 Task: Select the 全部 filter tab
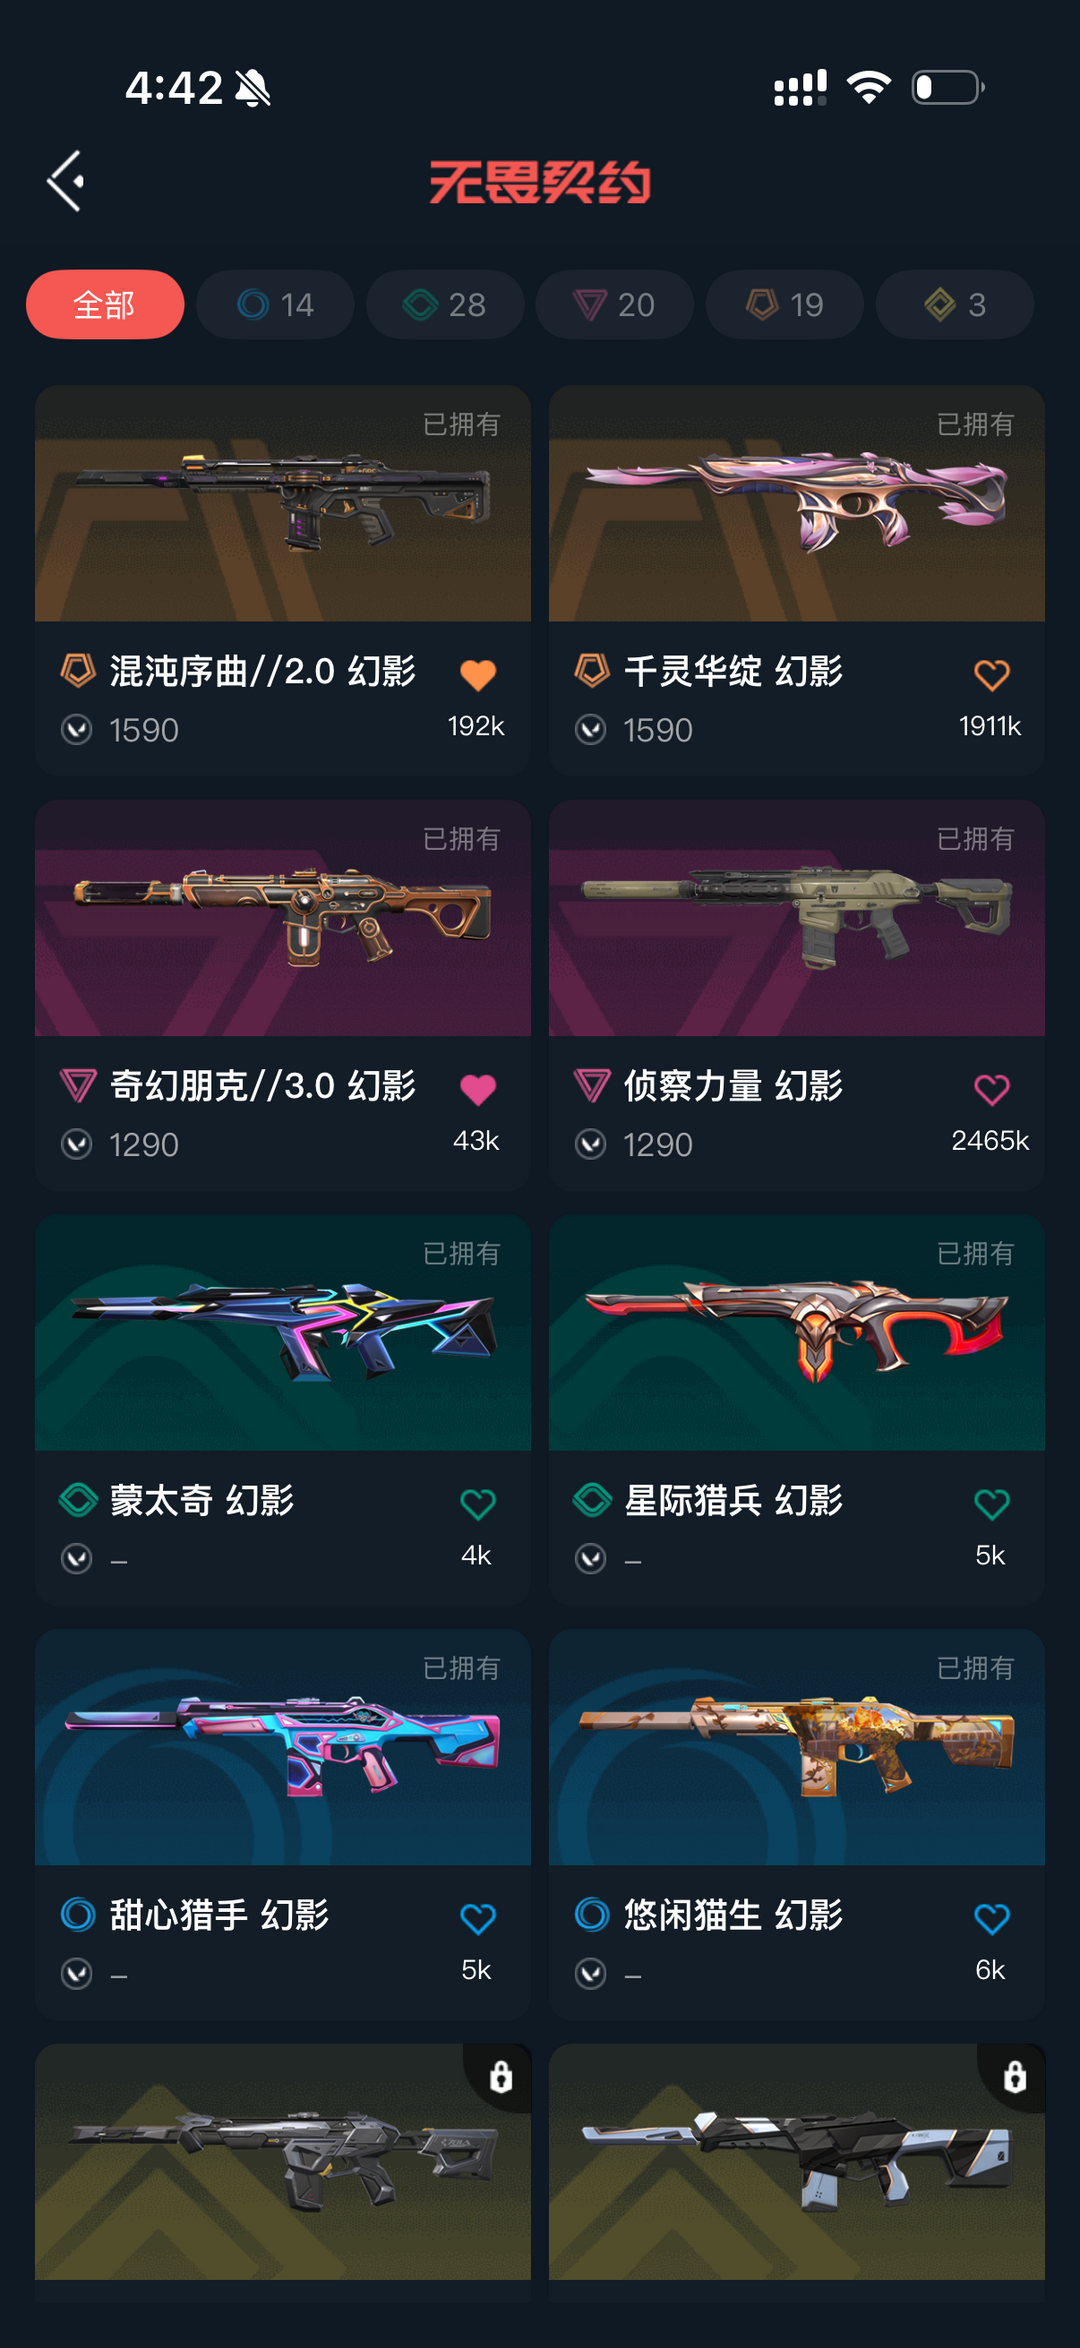[x=105, y=304]
